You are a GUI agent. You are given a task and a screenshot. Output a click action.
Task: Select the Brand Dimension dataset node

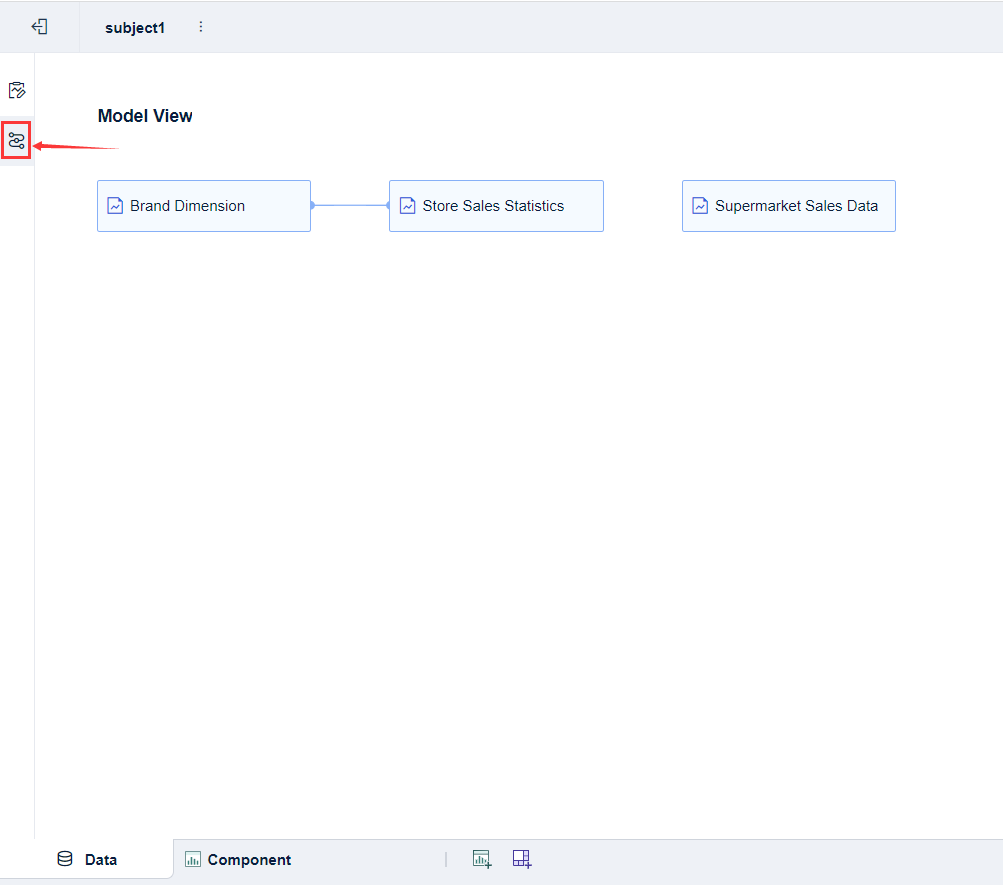204,205
